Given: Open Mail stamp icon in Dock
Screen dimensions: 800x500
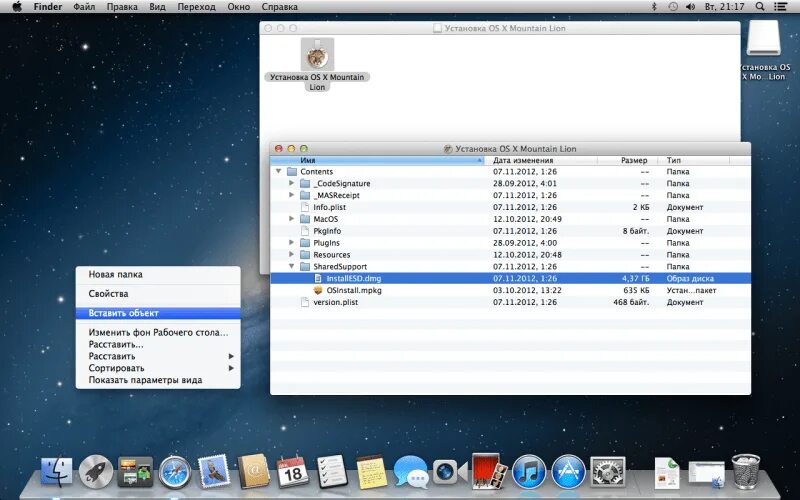Looking at the screenshot, I should click(214, 471).
